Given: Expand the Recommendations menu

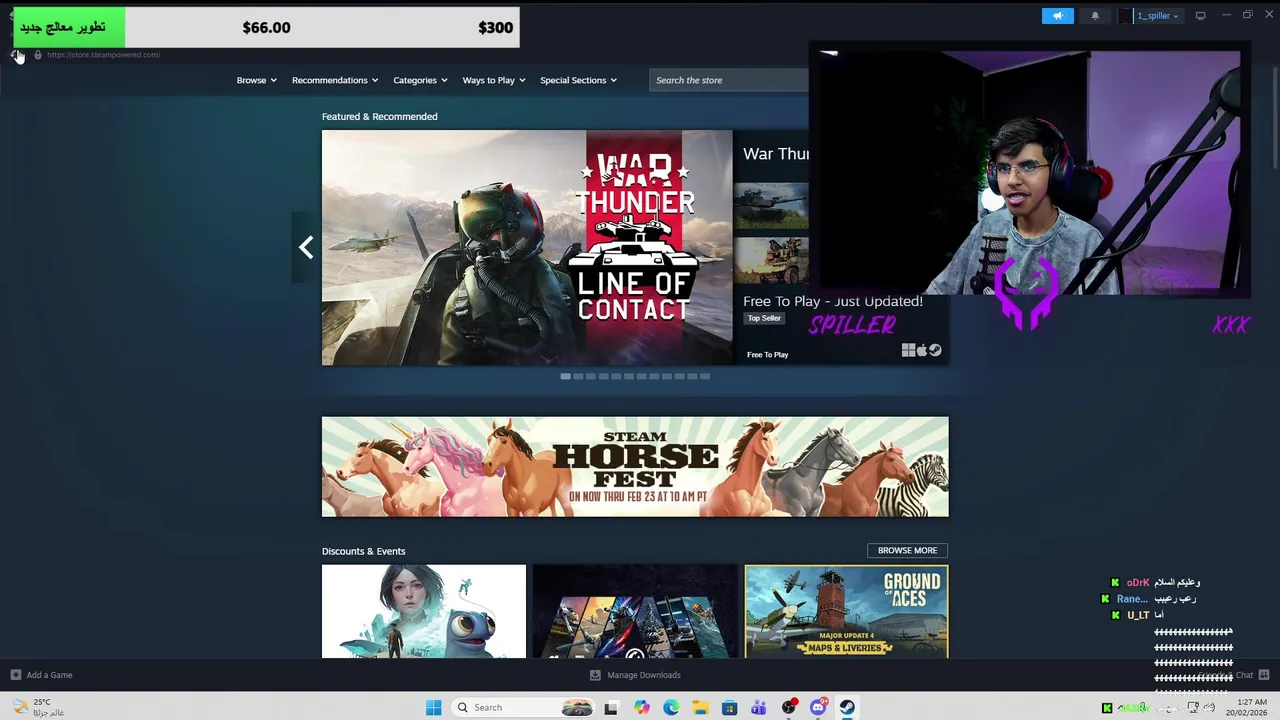Looking at the screenshot, I should pos(335,80).
